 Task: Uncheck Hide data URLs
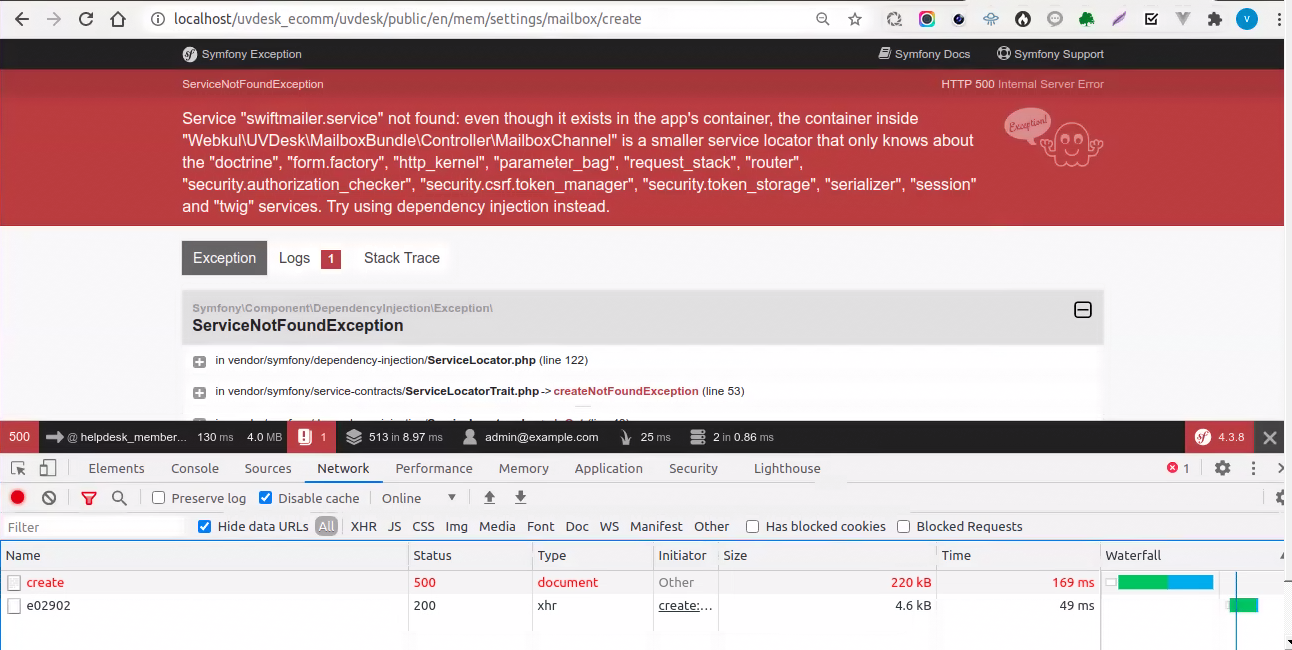pos(205,527)
